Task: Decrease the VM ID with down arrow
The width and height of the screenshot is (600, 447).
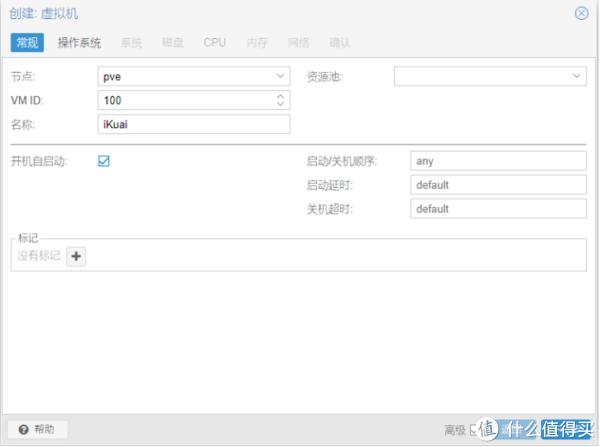Action: click(x=280, y=104)
